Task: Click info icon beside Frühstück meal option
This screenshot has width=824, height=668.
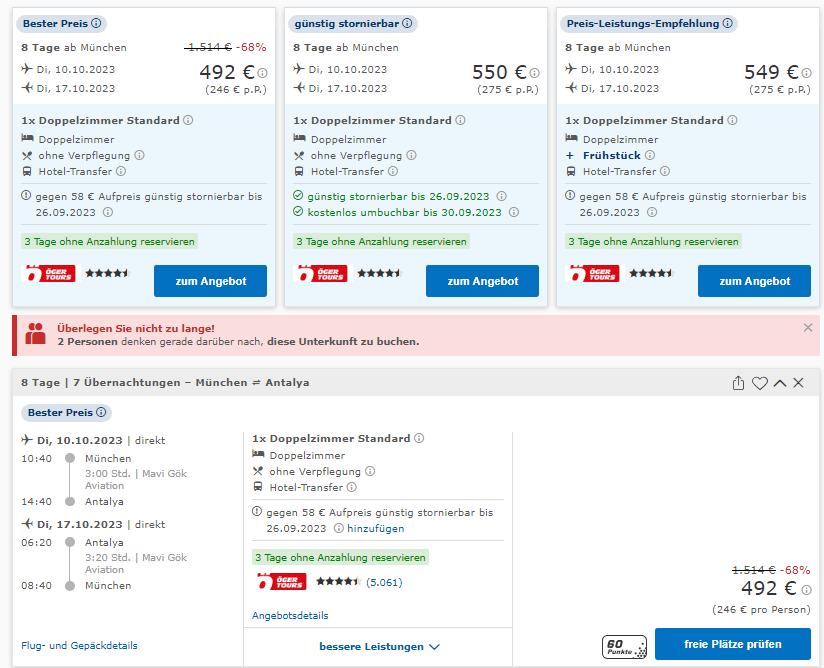Action: 664,156
